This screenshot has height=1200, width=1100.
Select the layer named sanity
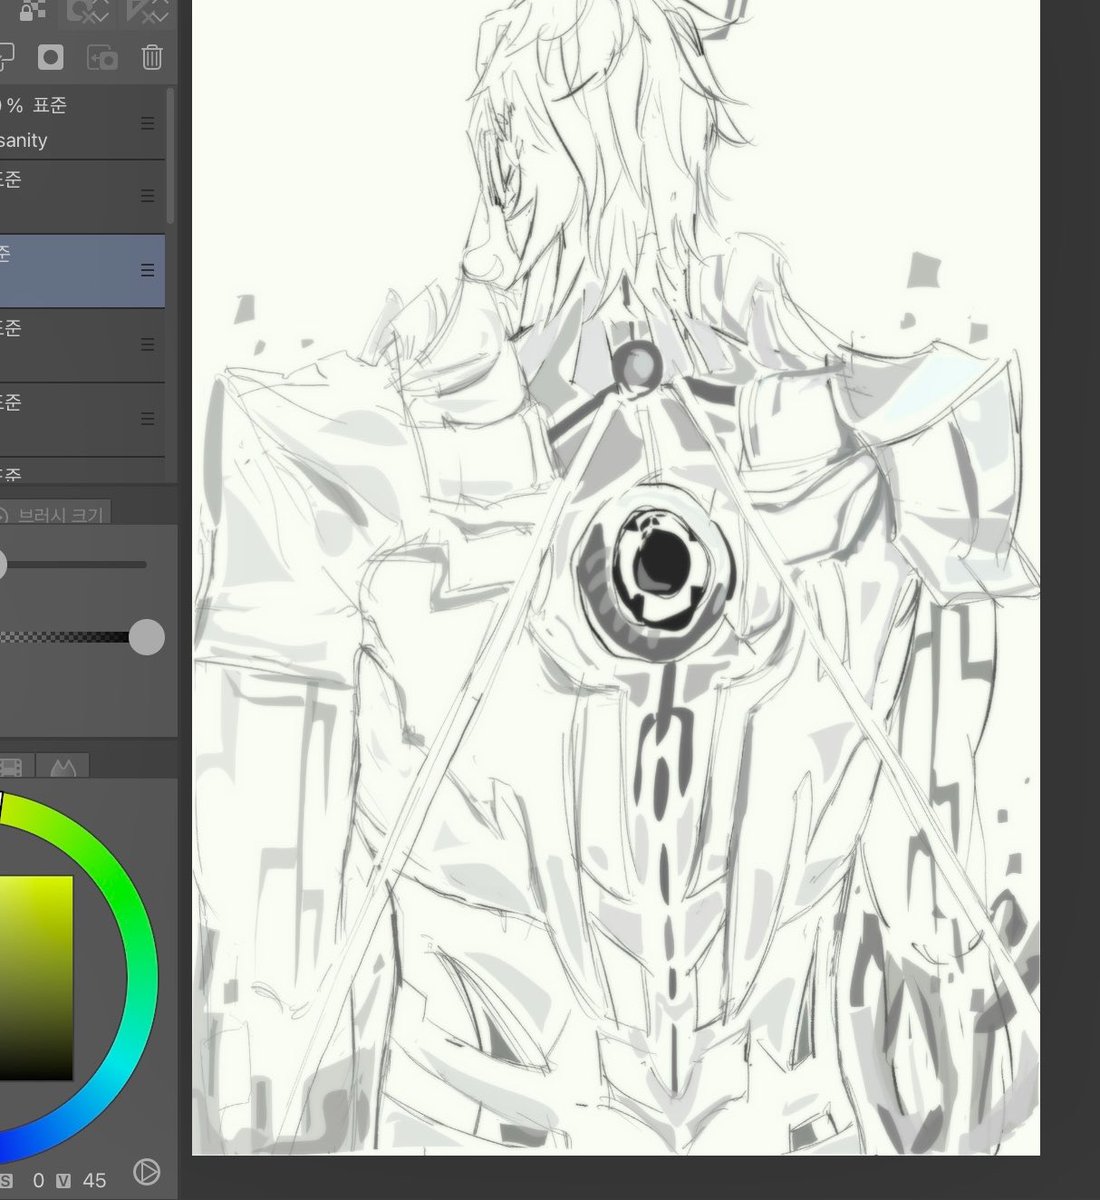click(82, 123)
